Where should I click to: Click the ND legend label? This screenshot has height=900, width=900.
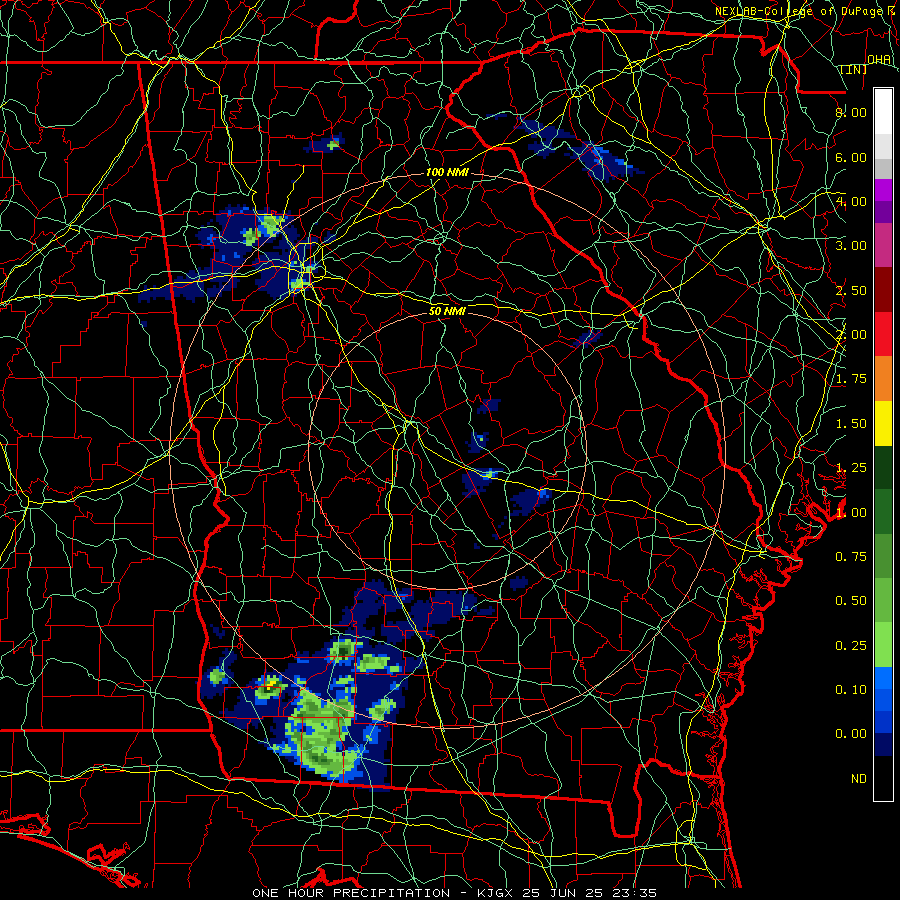[859, 779]
